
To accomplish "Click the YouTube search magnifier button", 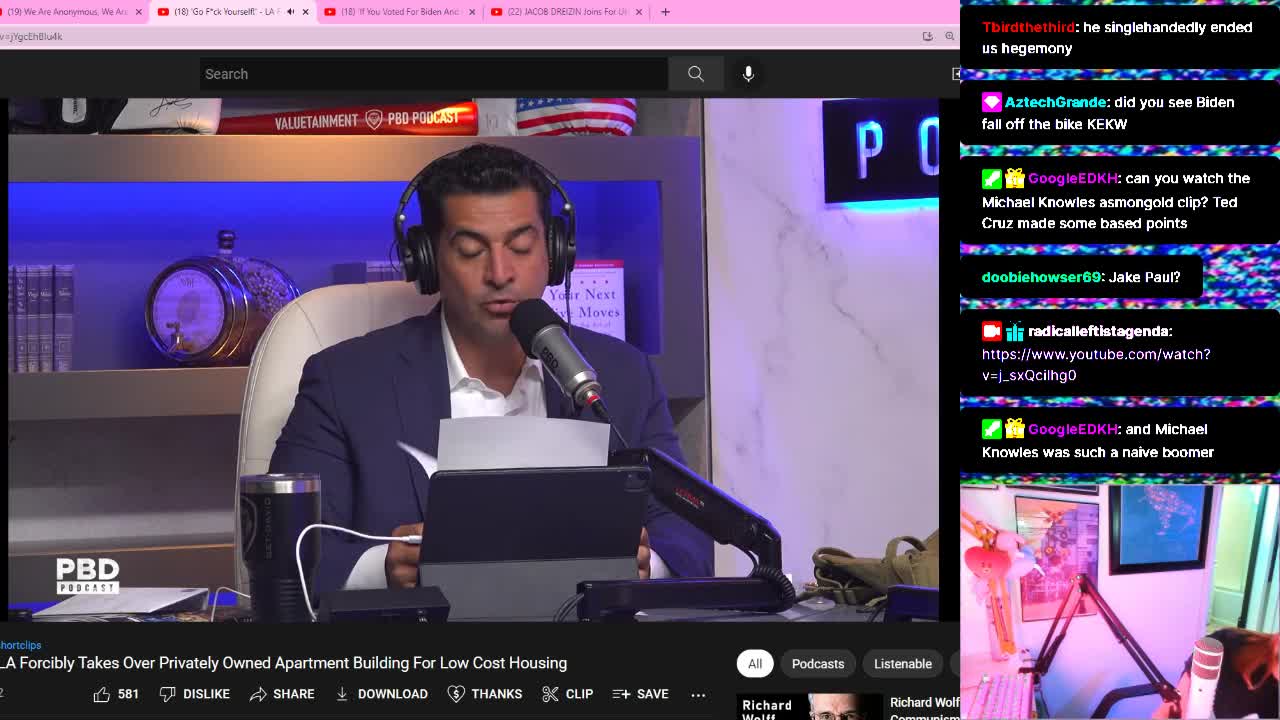I will (696, 74).
